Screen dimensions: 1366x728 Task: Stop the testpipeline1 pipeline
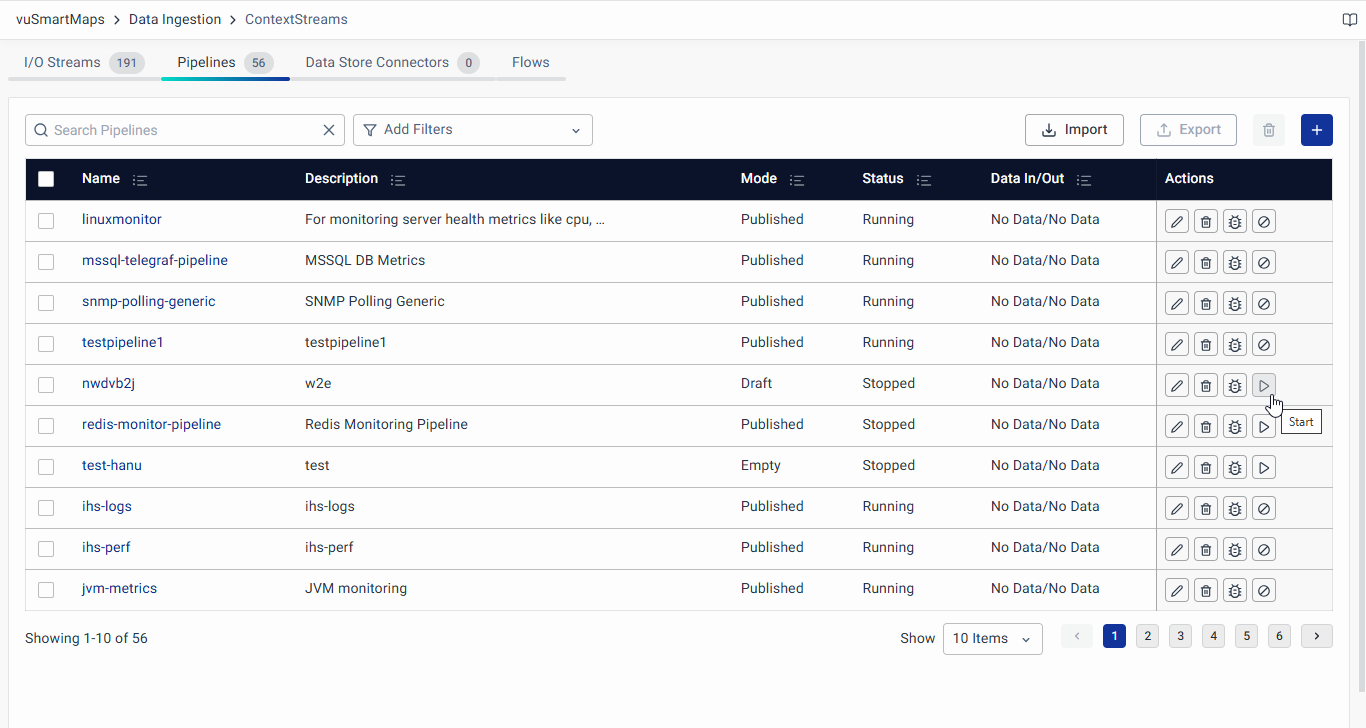[x=1264, y=345]
